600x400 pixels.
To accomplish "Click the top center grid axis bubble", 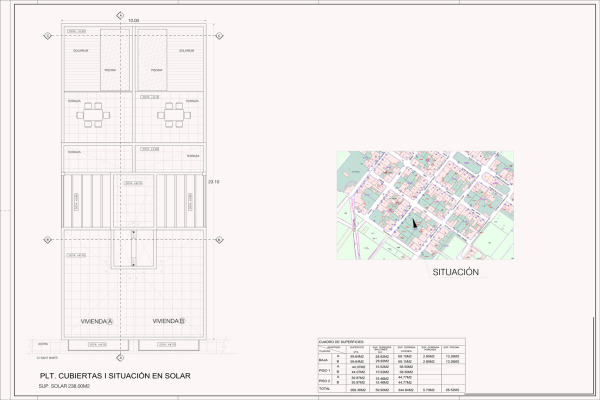I will point(120,16).
